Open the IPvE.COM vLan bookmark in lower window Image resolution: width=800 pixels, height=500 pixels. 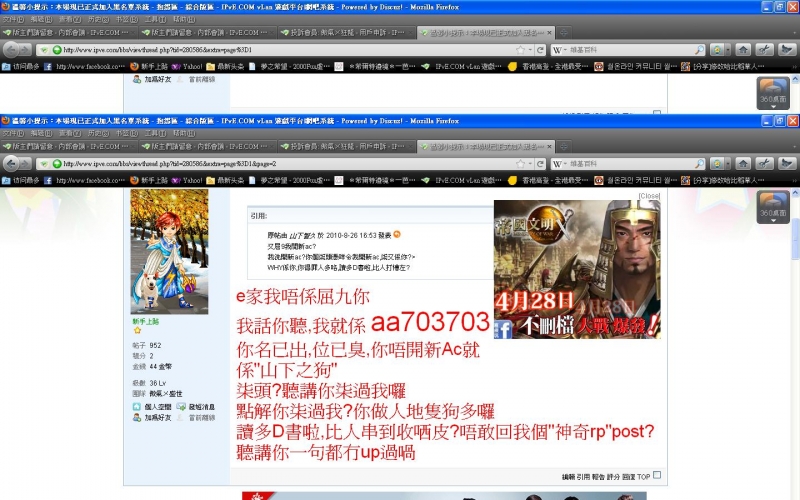point(462,180)
